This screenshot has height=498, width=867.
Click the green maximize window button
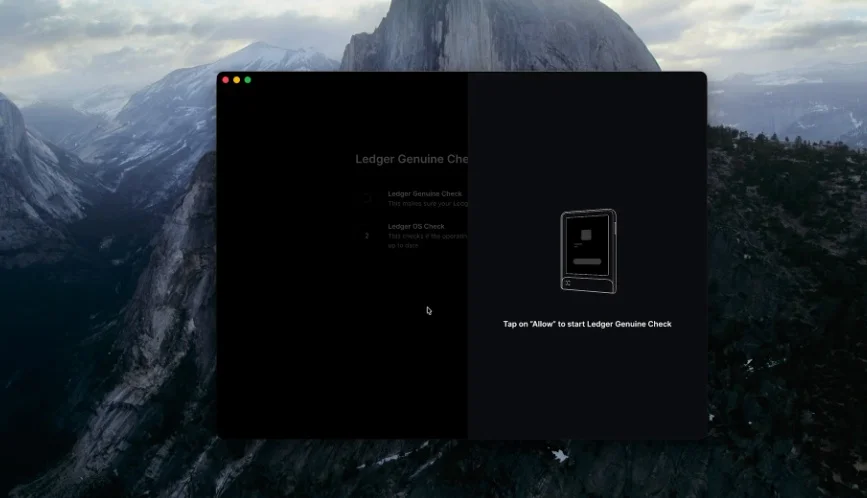click(x=248, y=80)
